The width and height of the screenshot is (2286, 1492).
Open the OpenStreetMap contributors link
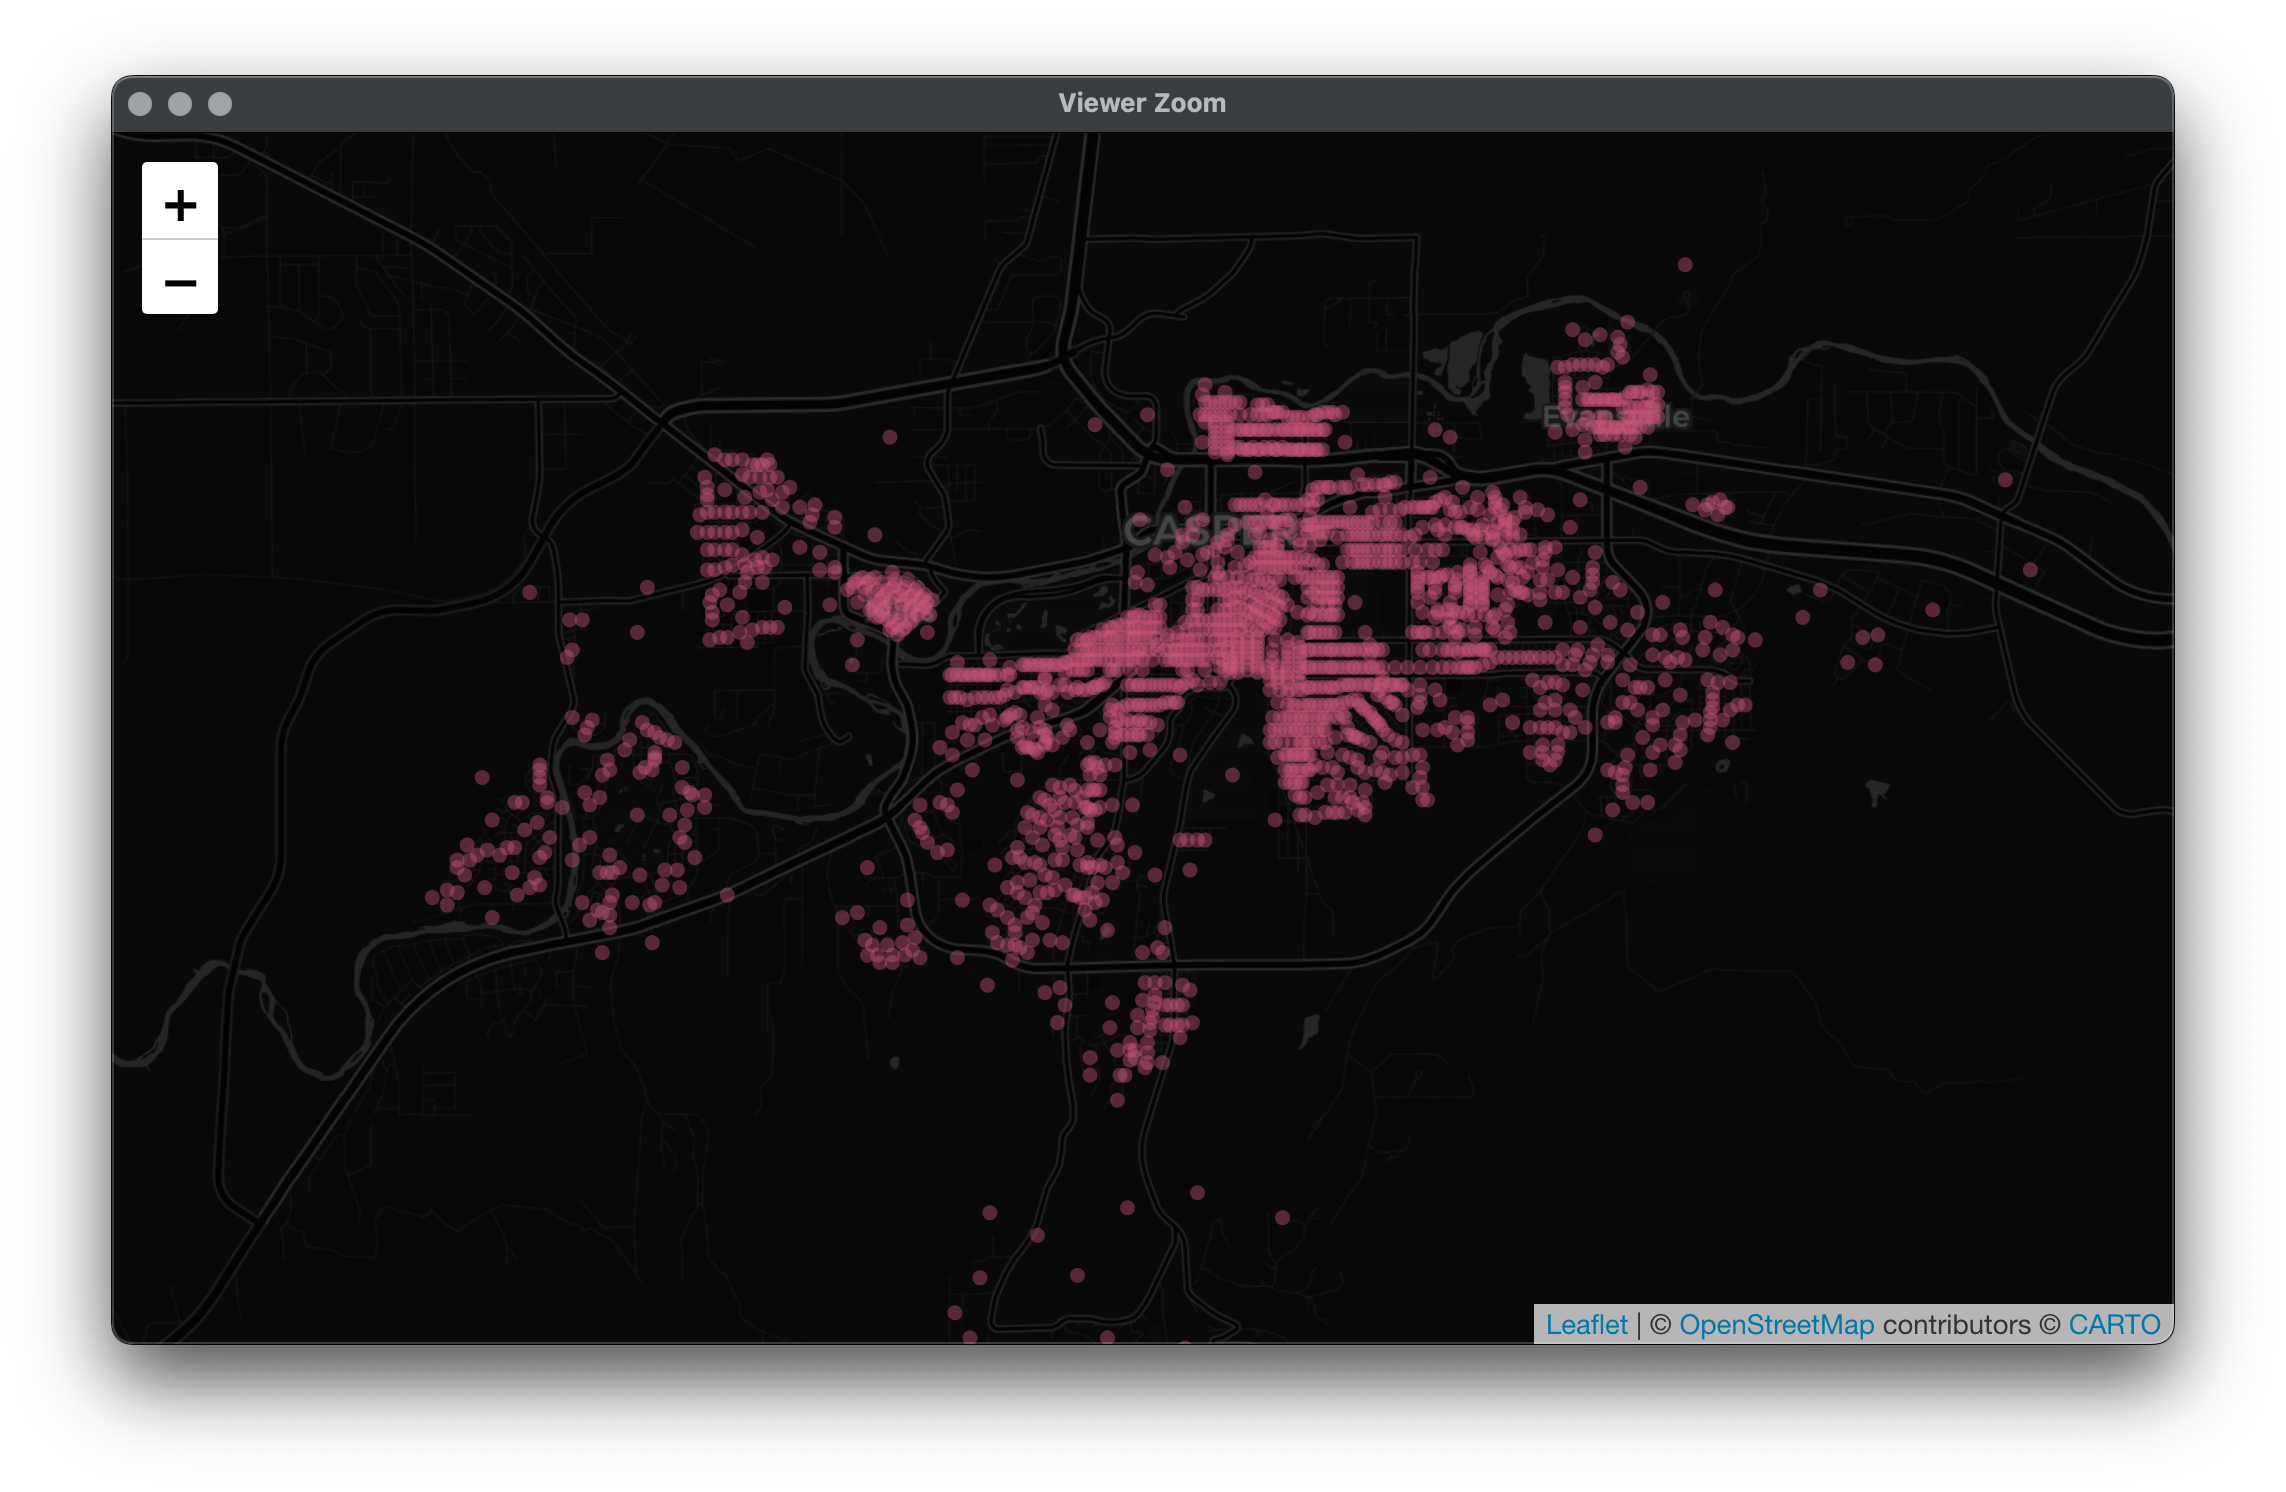coord(1776,1324)
